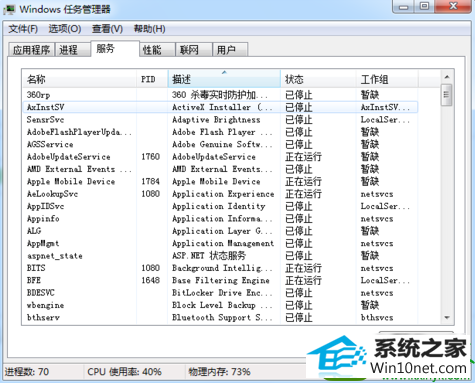Image resolution: width=475 pixels, height=383 pixels.
Task: Click the scrollbar down arrow
Action: 447,318
